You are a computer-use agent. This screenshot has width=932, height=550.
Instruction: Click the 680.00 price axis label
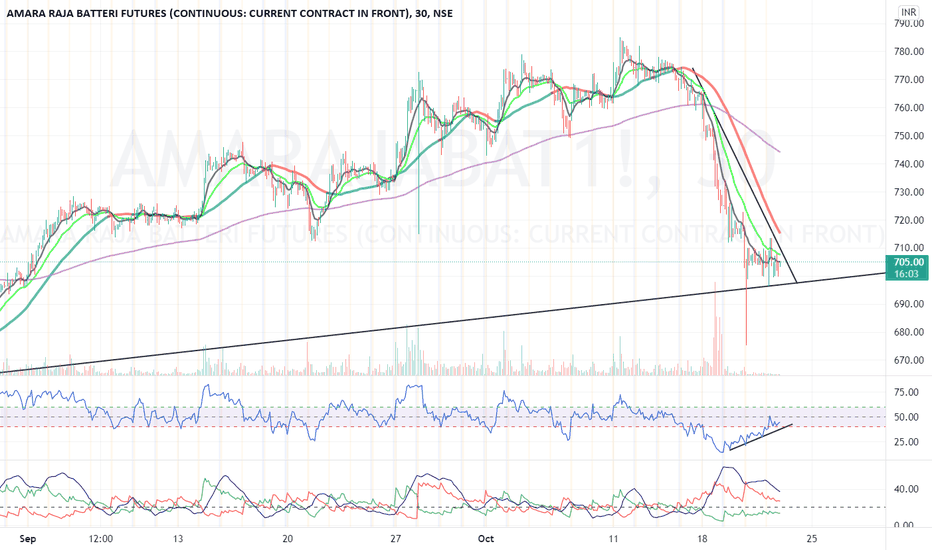(x=909, y=332)
